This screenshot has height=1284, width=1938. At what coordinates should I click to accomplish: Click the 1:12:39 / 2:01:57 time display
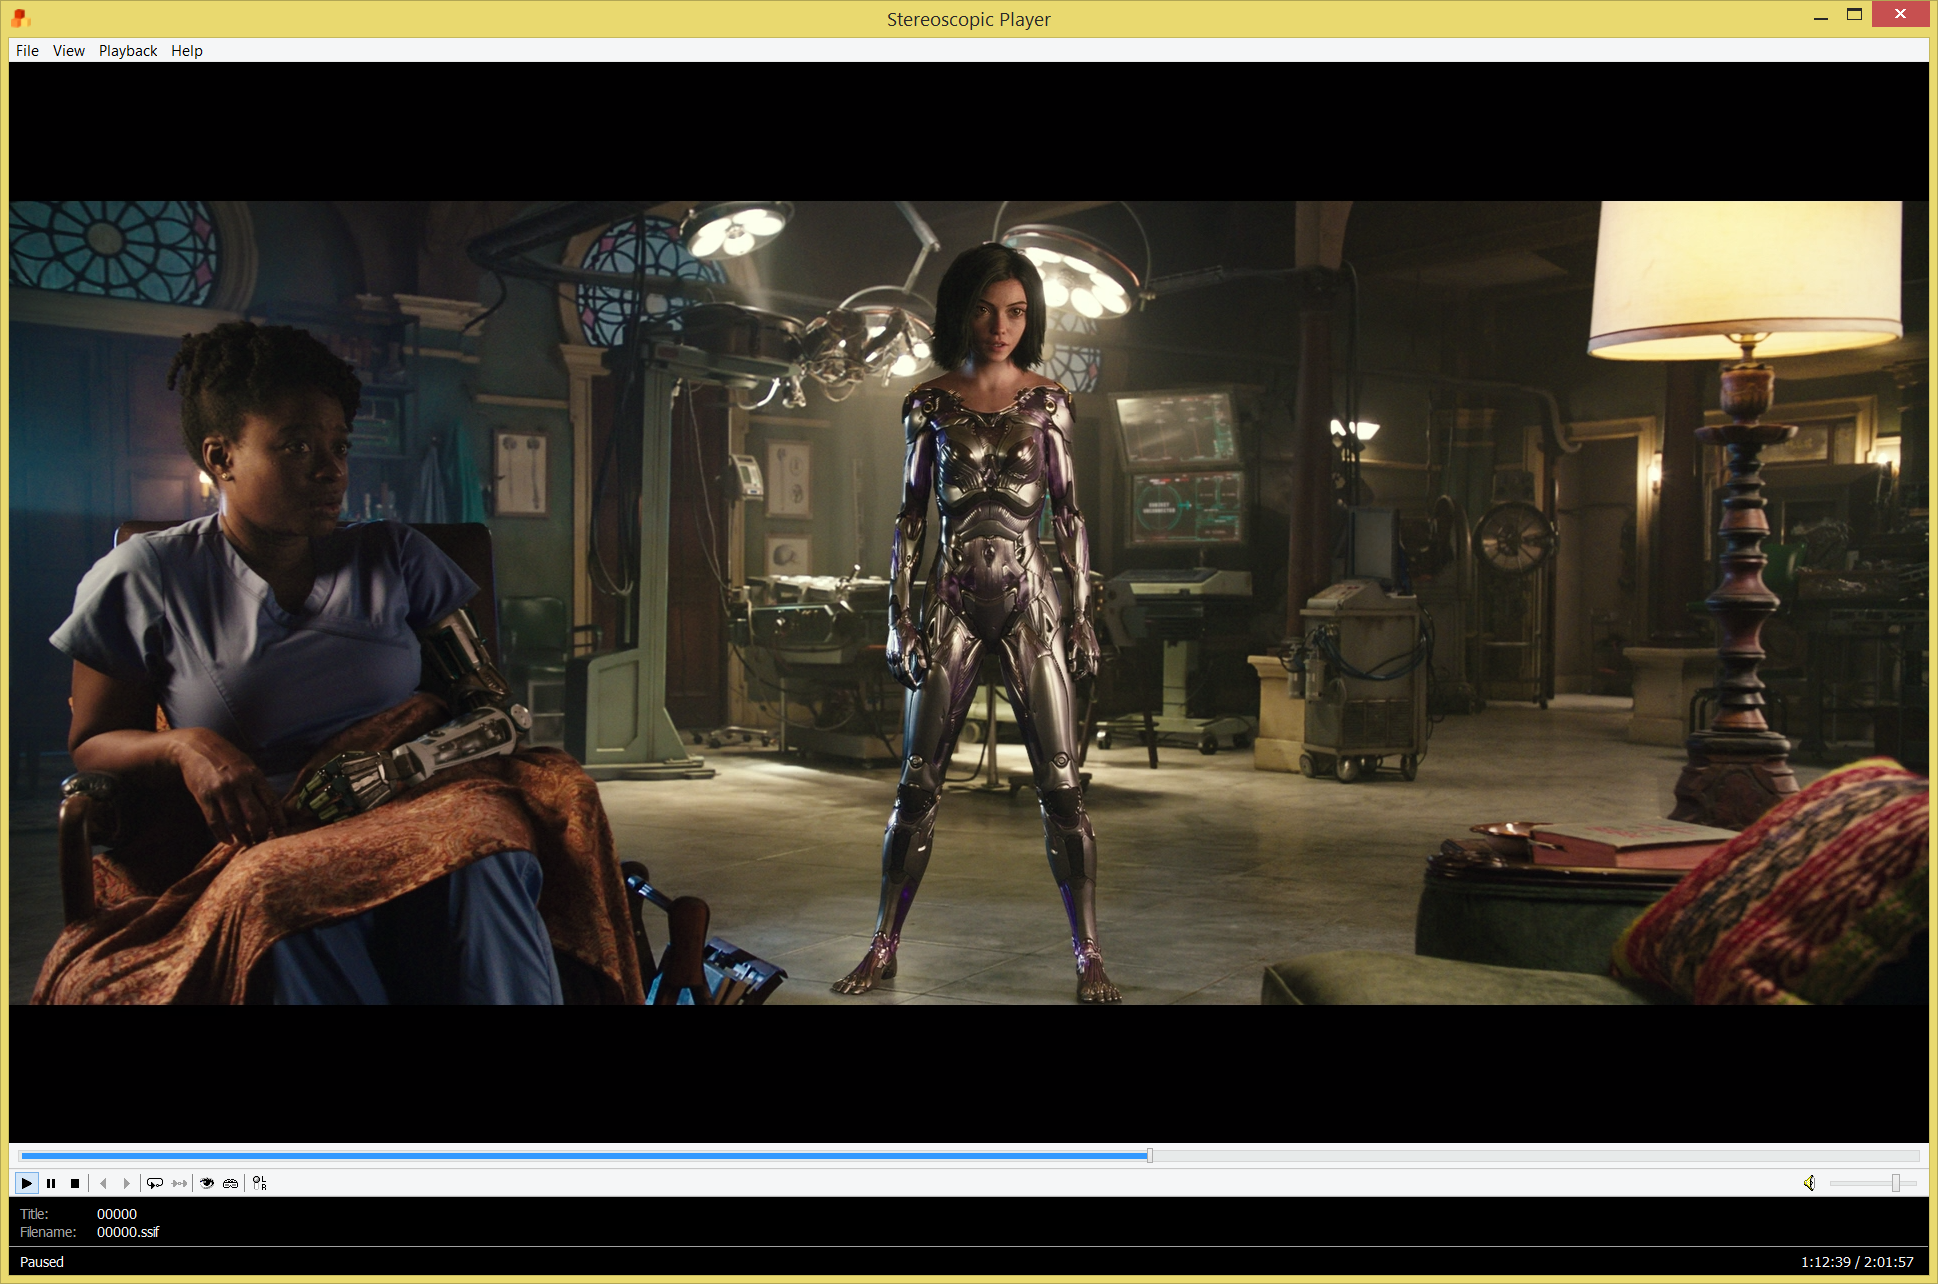tap(1857, 1262)
